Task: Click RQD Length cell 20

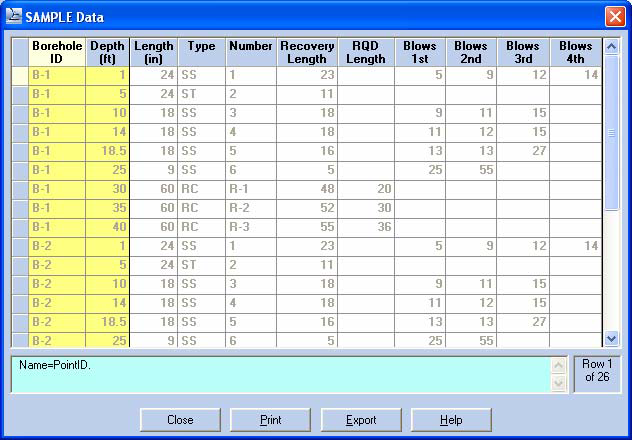Action: [366, 189]
